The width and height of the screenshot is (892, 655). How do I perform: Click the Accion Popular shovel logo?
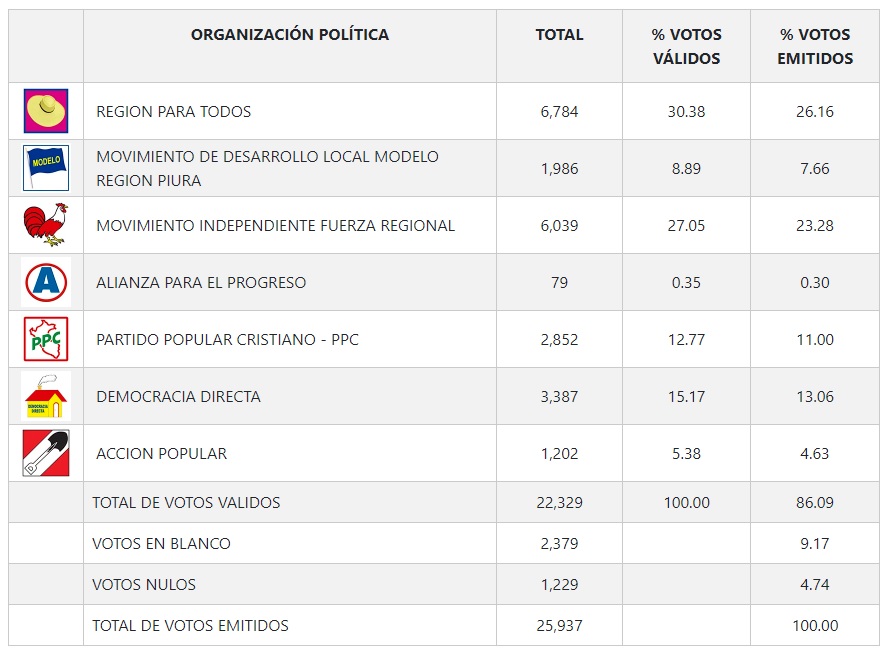pos(46,453)
